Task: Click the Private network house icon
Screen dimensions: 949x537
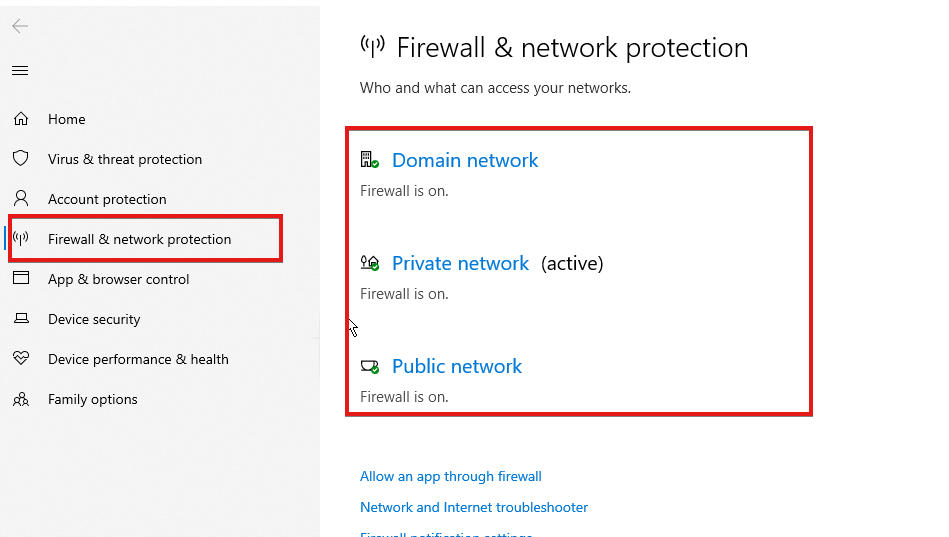Action: point(369,263)
